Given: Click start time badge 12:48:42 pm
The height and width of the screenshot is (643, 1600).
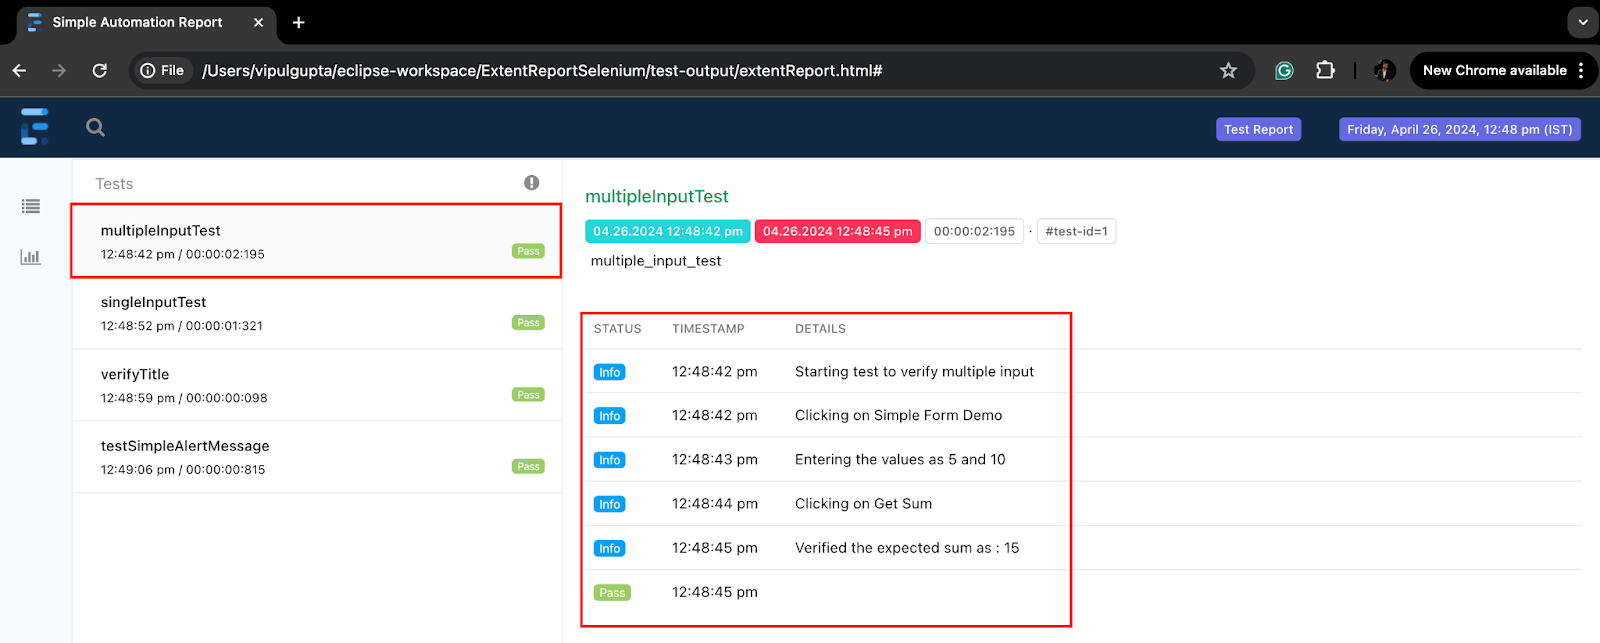Looking at the screenshot, I should 667,231.
